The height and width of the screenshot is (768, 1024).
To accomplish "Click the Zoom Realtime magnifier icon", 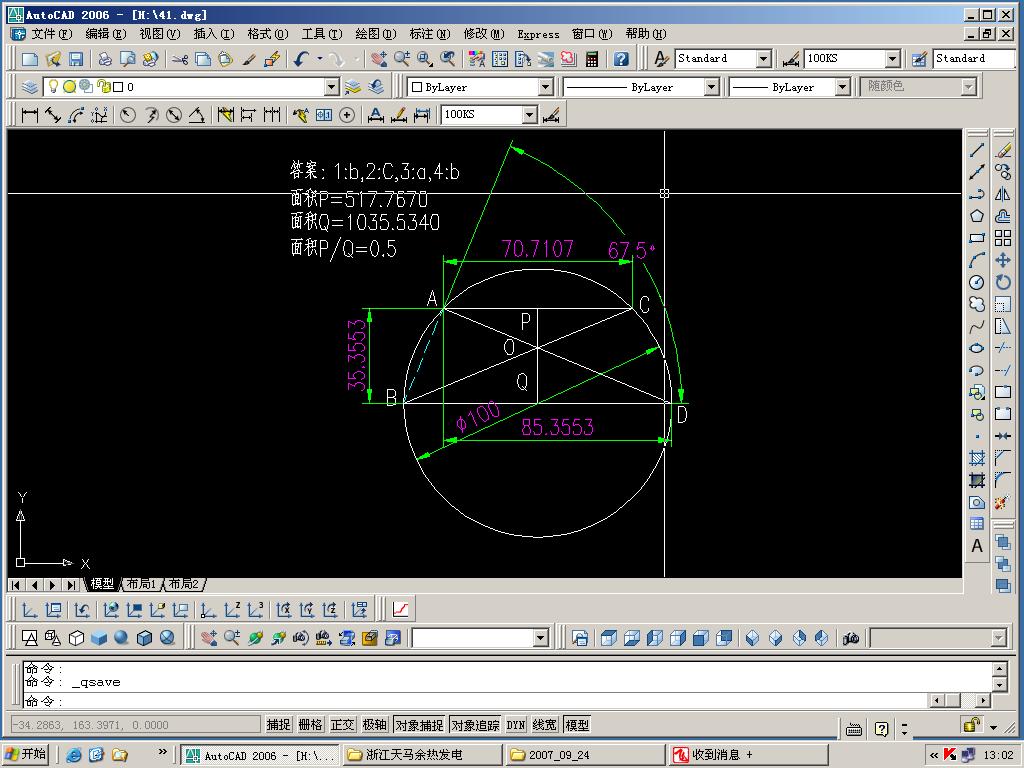I will click(401, 59).
